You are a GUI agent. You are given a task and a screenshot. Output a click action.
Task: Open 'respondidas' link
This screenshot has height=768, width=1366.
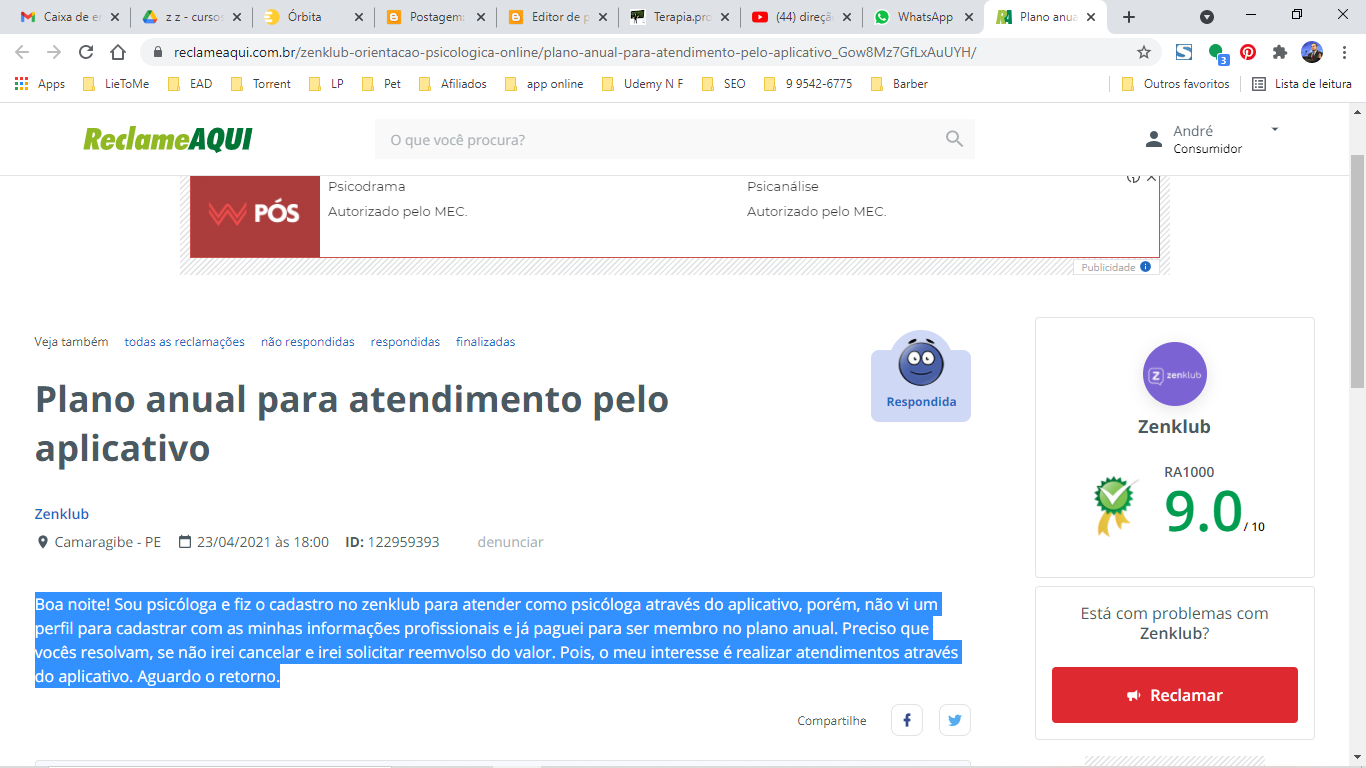405,342
